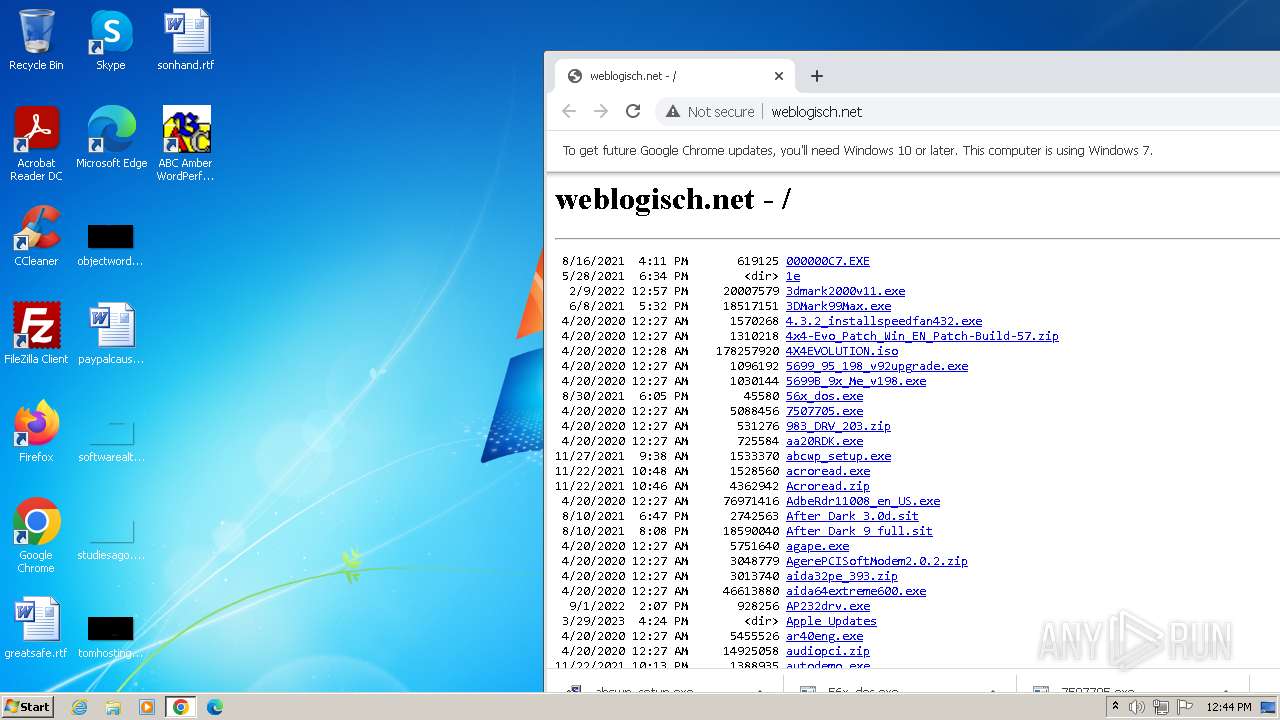Select the studiesago desktop file
1280x720 pixels.
[x=110, y=540]
